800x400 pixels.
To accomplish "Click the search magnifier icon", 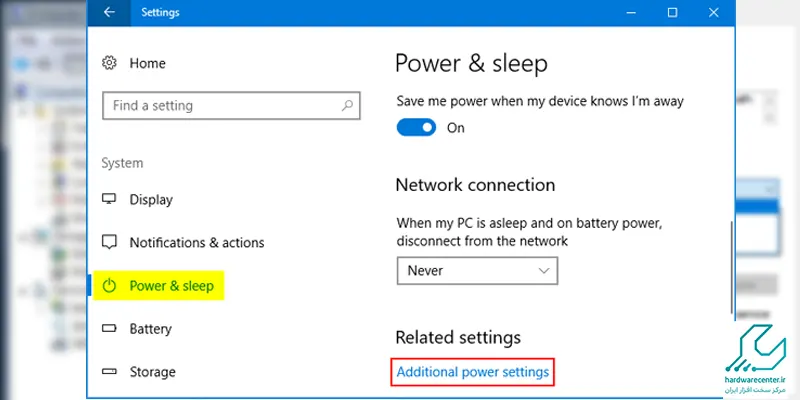I will click(x=347, y=106).
